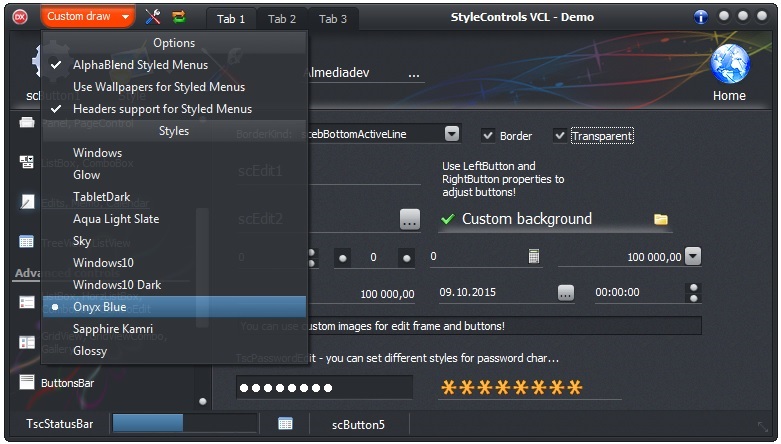This screenshot has height=444, width=781.
Task: Click the ellipsis button in scEdit2 field
Action: coord(410,220)
